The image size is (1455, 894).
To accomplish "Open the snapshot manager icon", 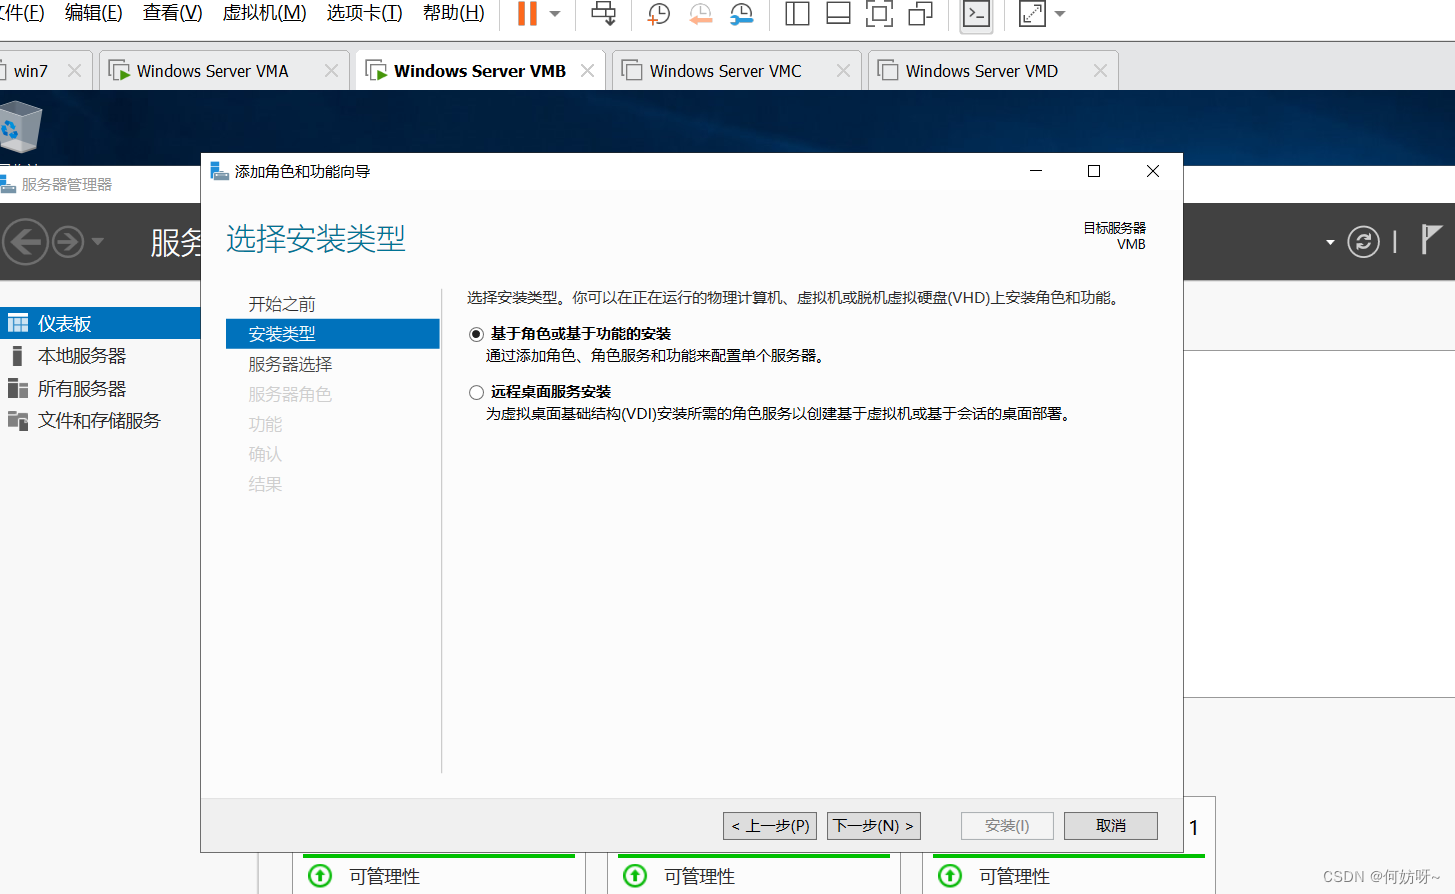I will click(741, 14).
